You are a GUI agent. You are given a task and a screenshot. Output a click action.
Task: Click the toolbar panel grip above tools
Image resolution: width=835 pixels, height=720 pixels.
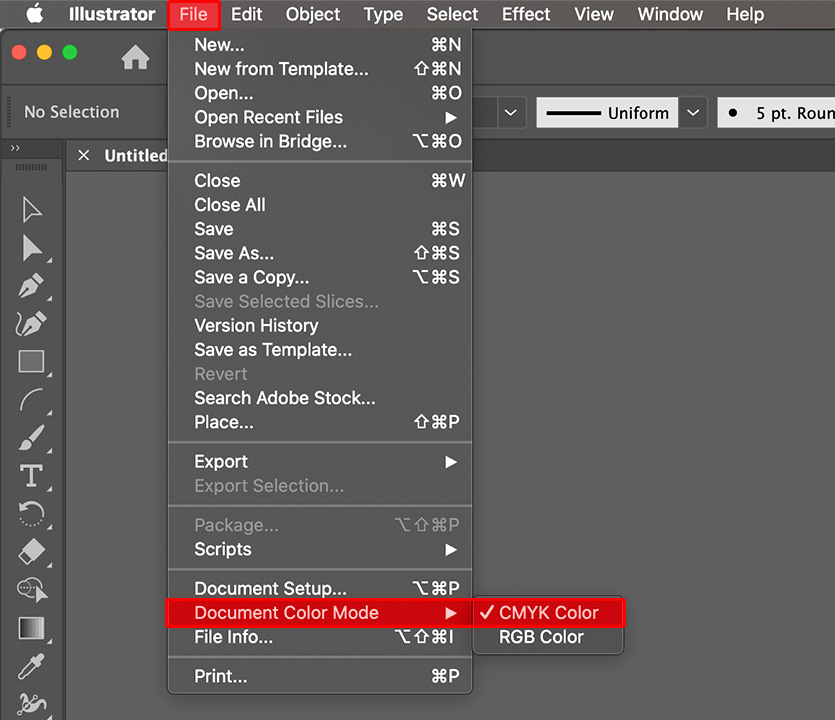pos(31,167)
